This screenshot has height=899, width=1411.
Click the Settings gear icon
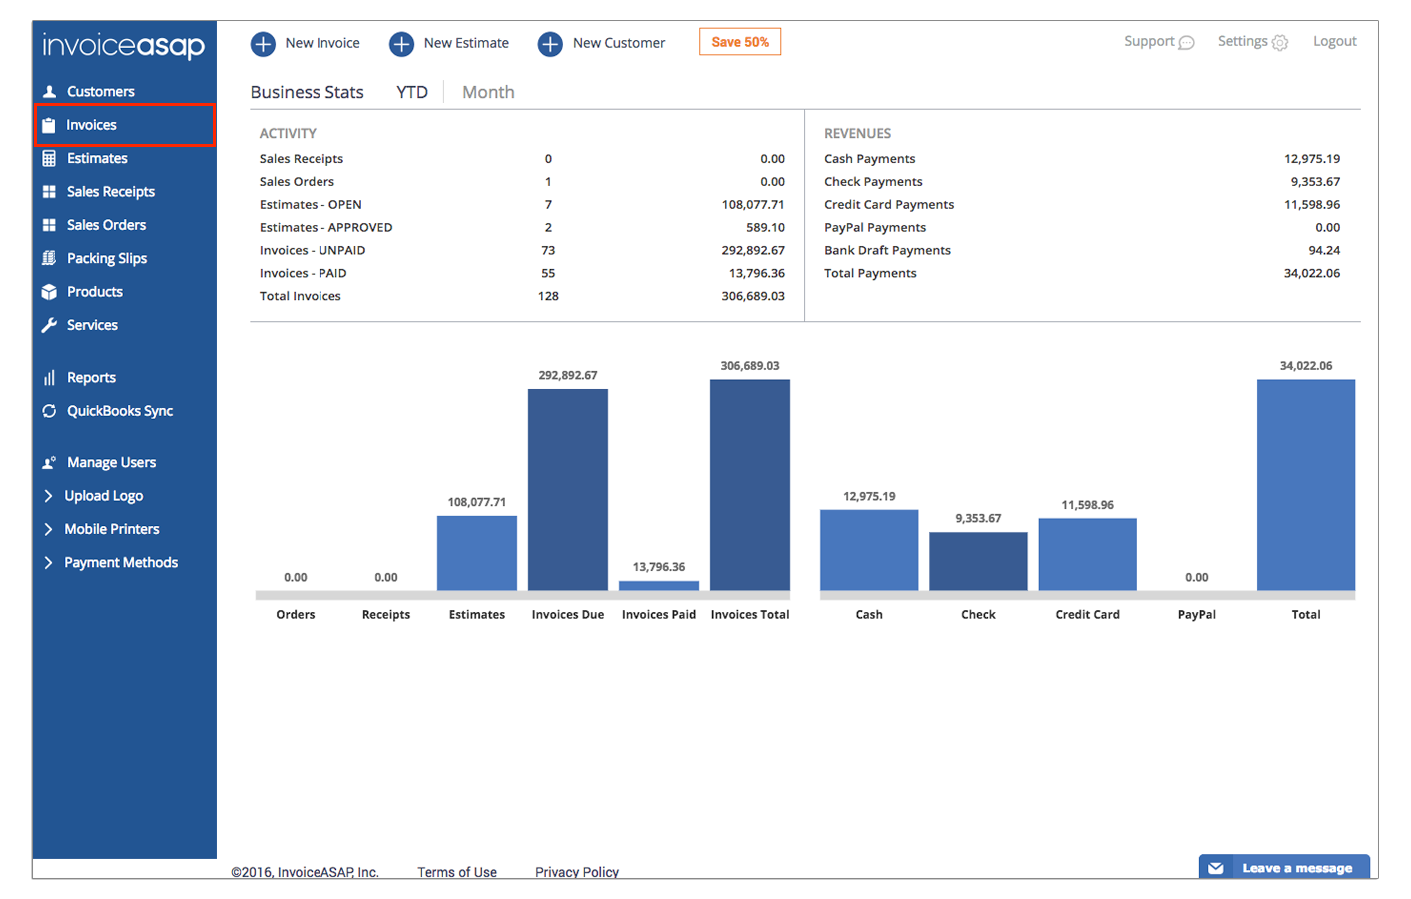click(1280, 43)
